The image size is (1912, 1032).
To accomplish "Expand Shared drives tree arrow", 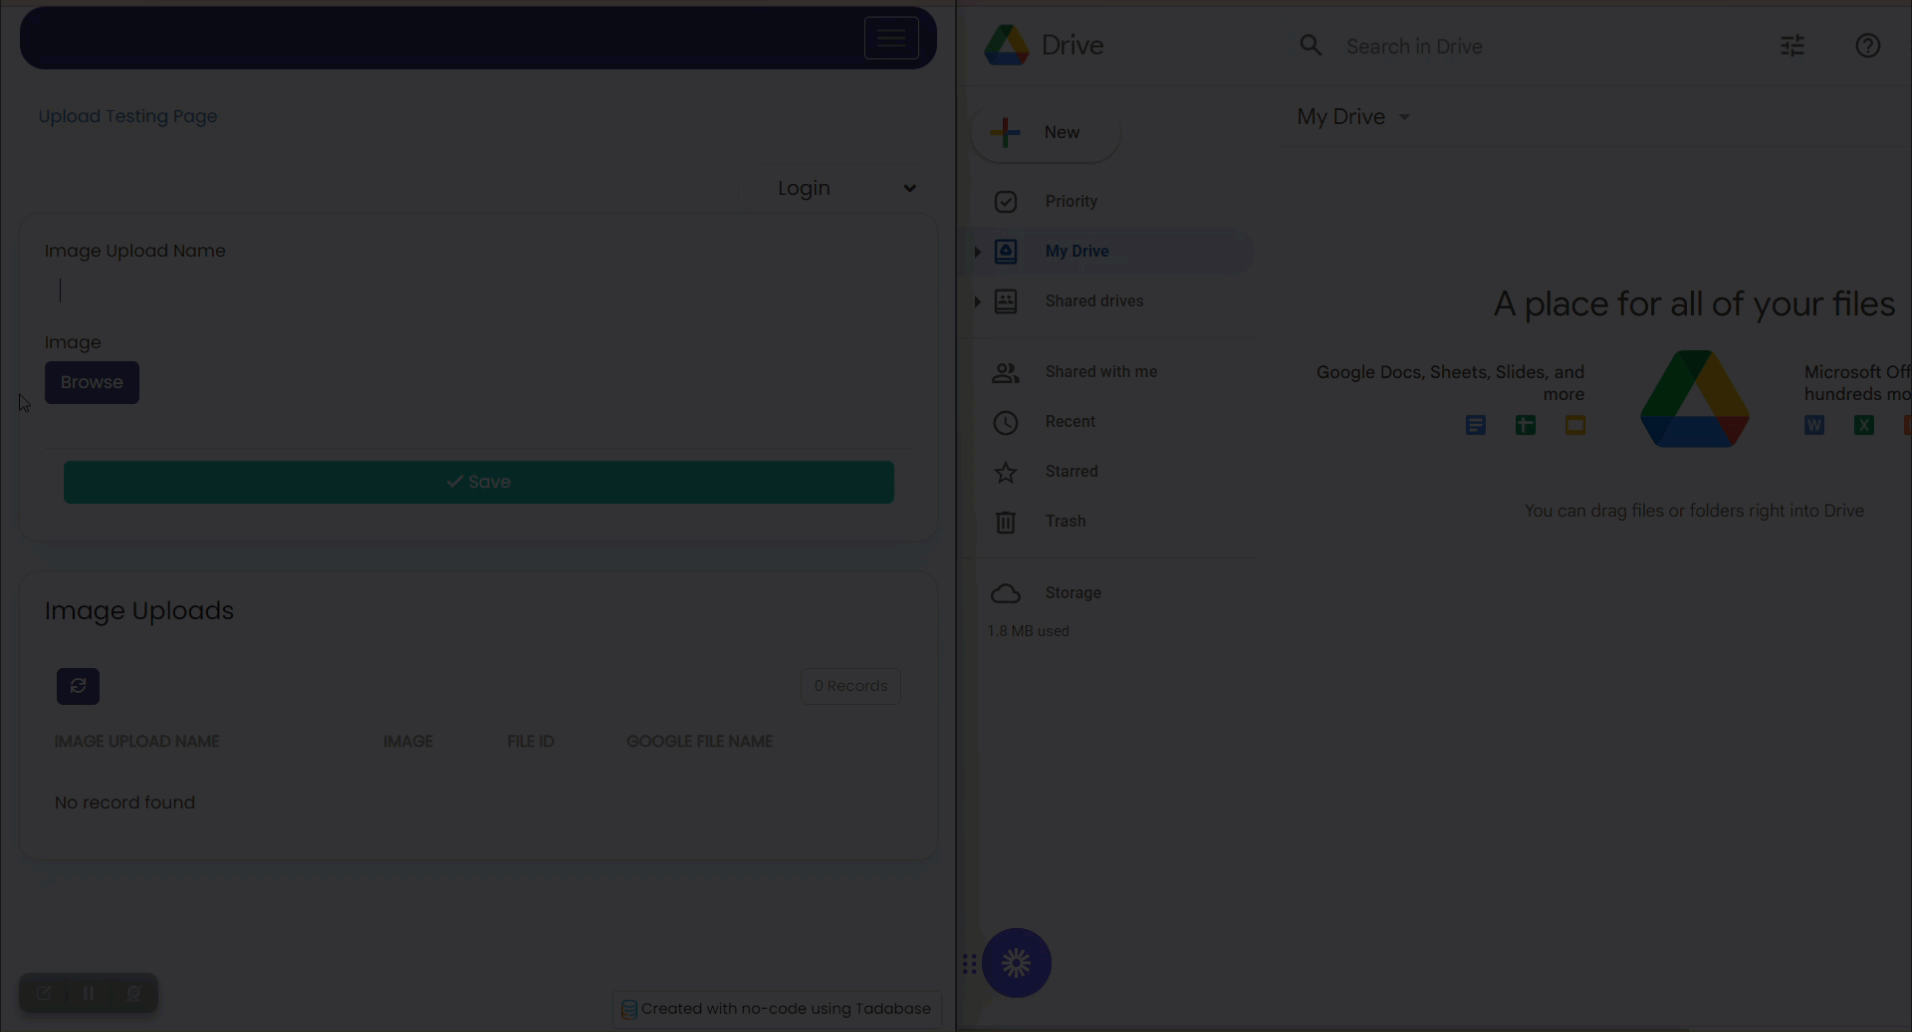I will (977, 301).
